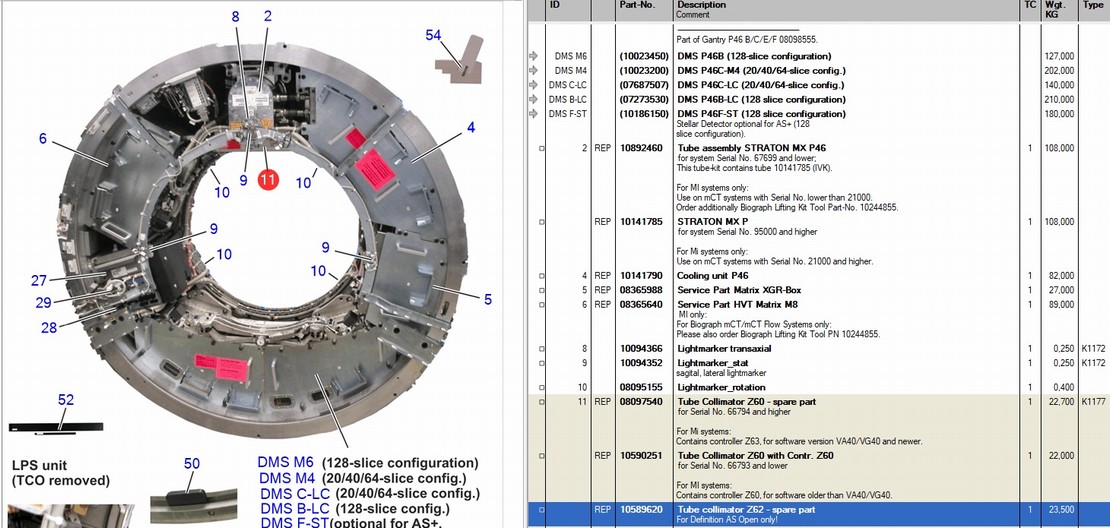Tick the box for STRATON MX P 10141785

(x=542, y=222)
